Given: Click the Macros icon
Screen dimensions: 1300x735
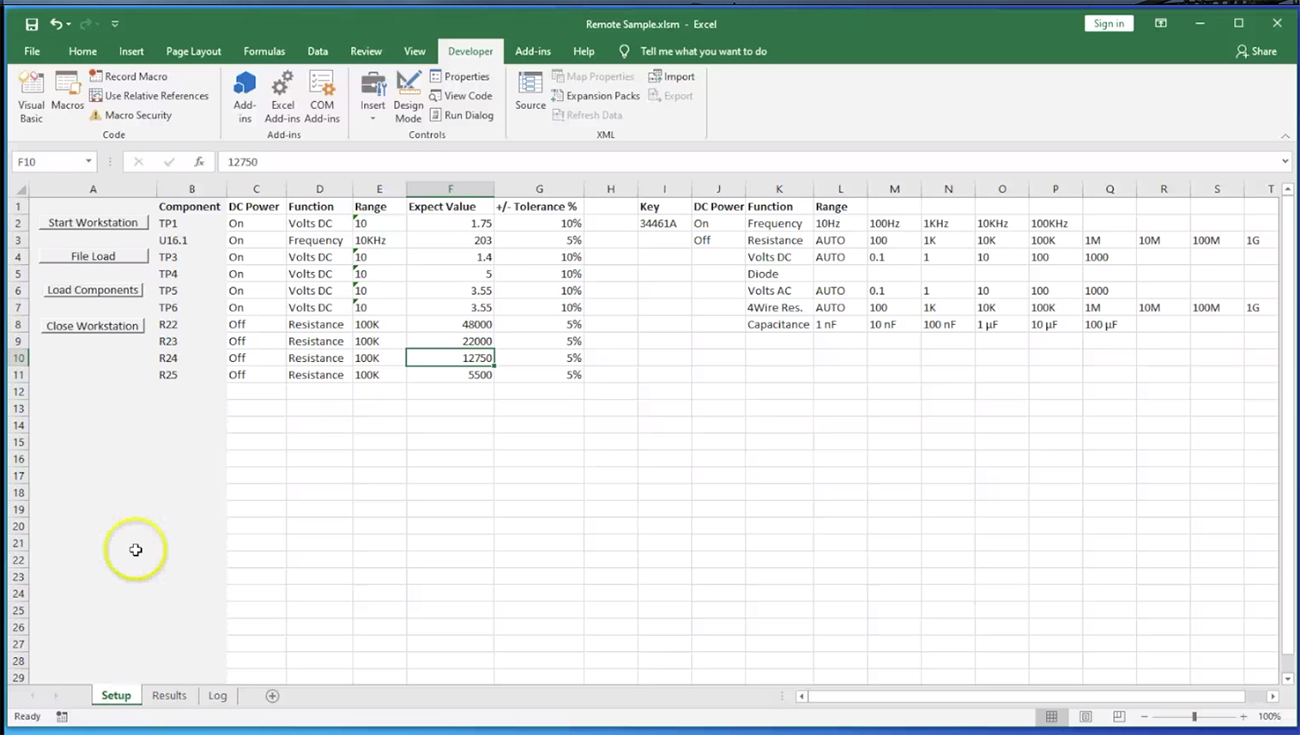Looking at the screenshot, I should (67, 90).
